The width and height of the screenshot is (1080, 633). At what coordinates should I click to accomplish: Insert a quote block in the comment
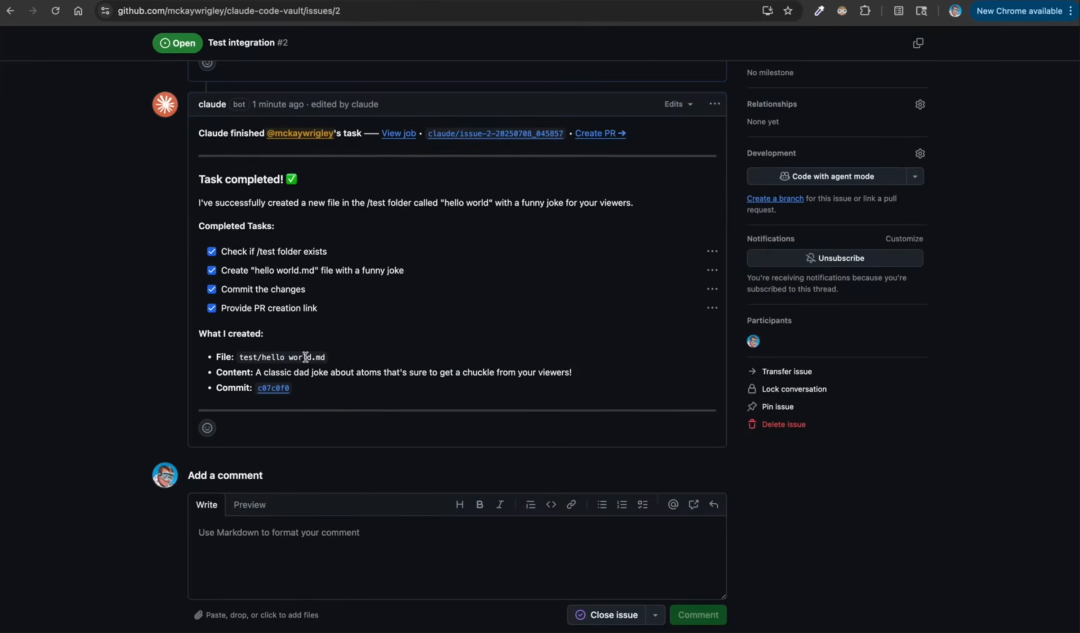point(530,505)
